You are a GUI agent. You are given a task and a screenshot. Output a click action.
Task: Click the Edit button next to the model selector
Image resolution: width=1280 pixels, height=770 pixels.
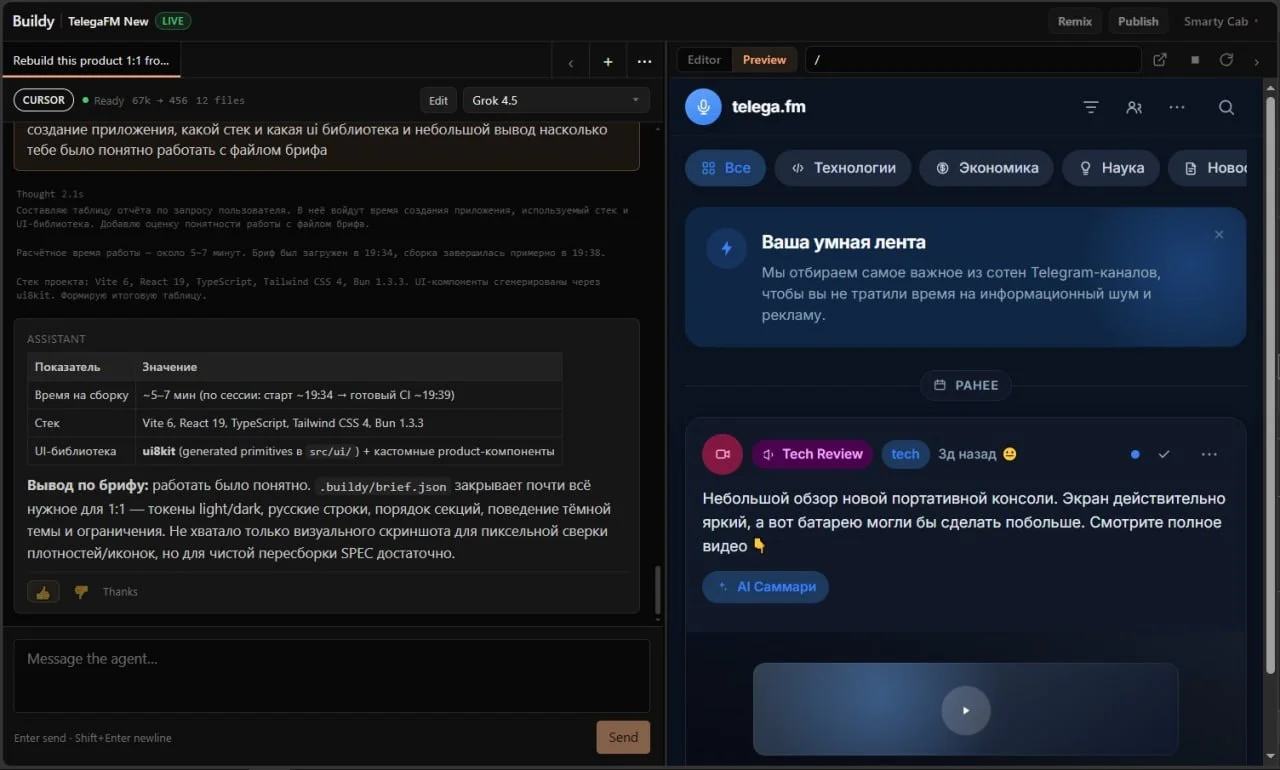pos(439,100)
